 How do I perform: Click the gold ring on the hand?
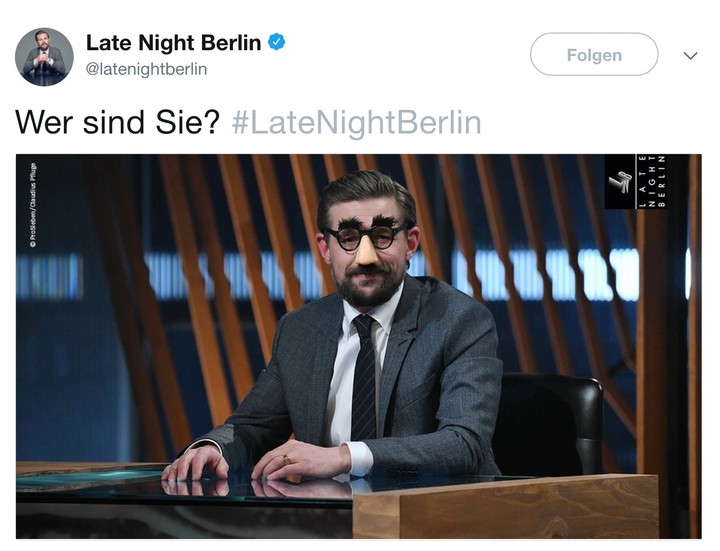(287, 459)
